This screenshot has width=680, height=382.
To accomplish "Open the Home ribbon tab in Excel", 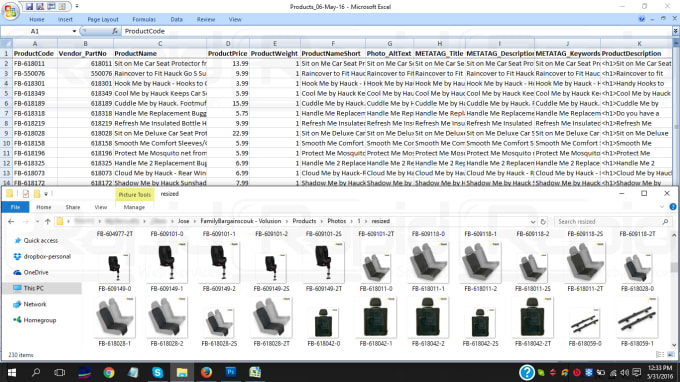I will (36, 20).
